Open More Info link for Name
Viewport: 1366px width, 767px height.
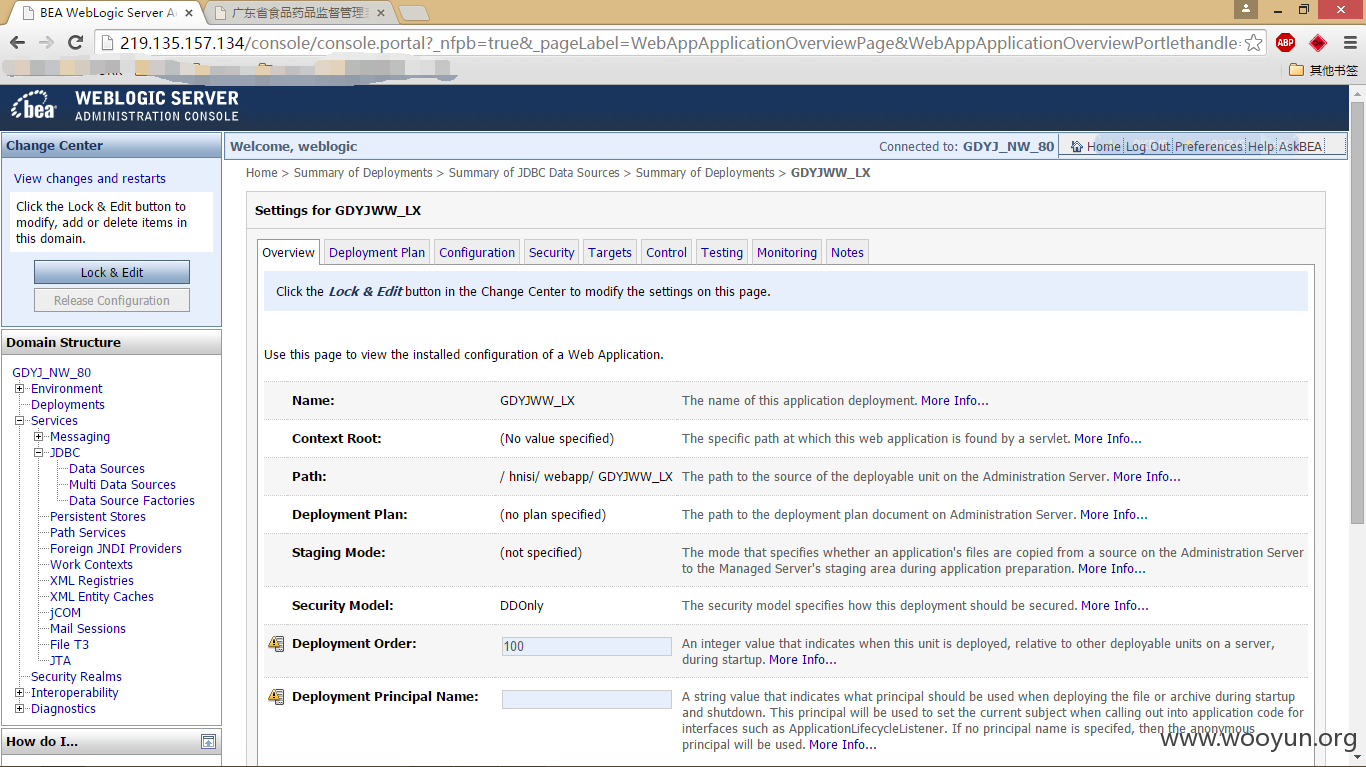point(955,401)
